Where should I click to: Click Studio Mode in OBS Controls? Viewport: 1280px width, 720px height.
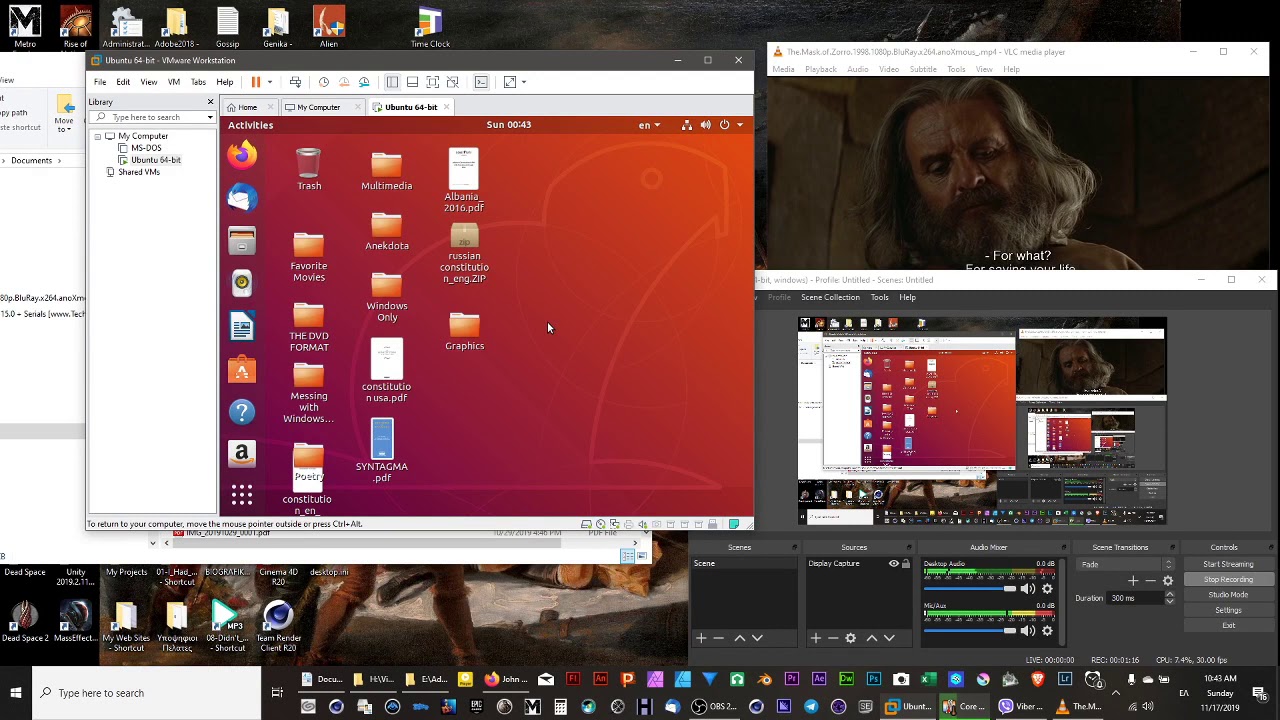tap(1228, 595)
